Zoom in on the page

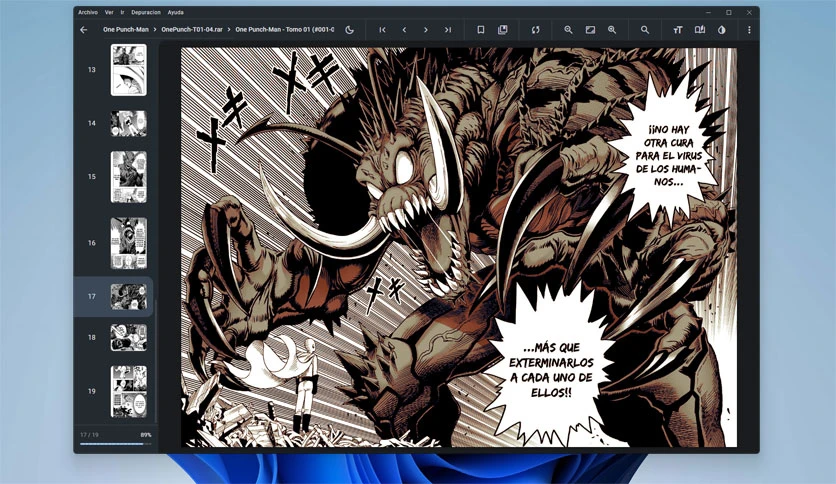pos(612,30)
